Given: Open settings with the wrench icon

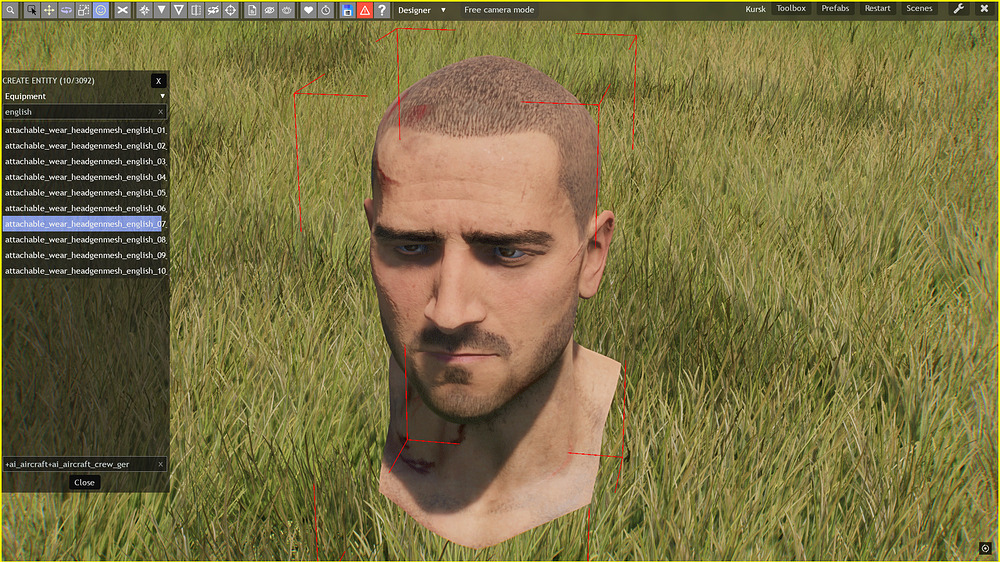Looking at the screenshot, I should point(959,9).
